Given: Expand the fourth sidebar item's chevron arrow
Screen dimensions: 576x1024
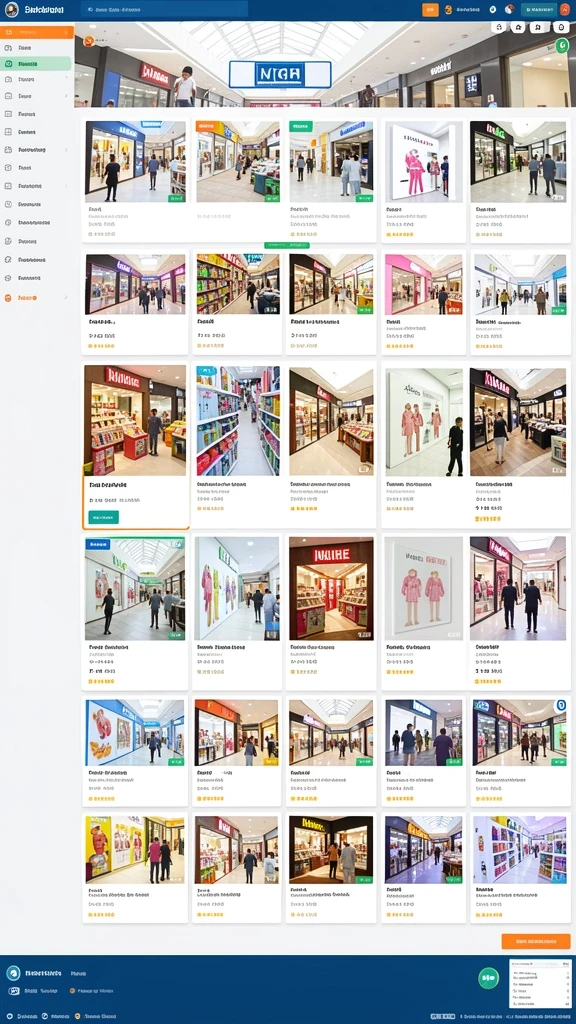Looking at the screenshot, I should click(66, 79).
